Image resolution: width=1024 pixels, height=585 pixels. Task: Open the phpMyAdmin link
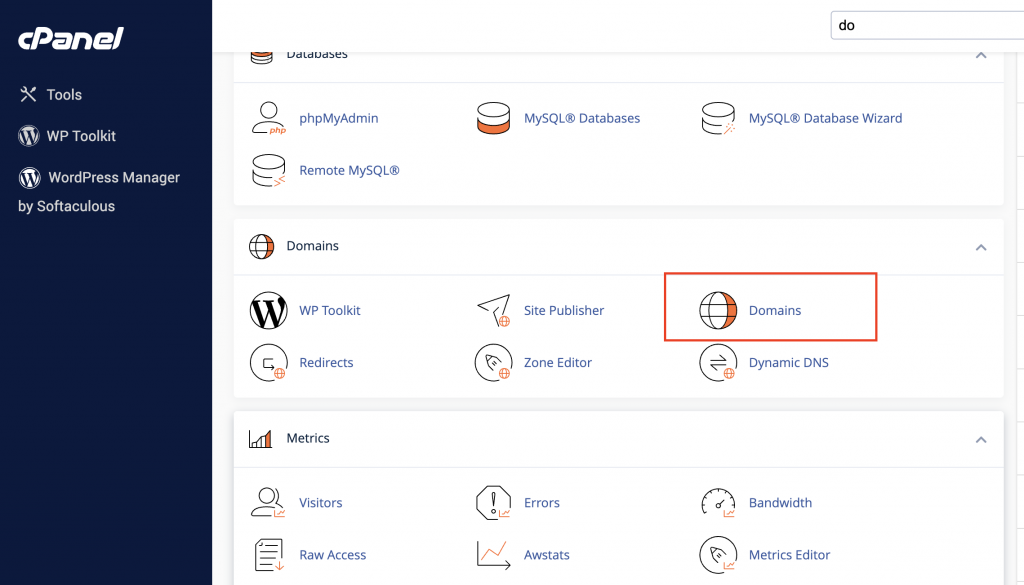(x=338, y=118)
